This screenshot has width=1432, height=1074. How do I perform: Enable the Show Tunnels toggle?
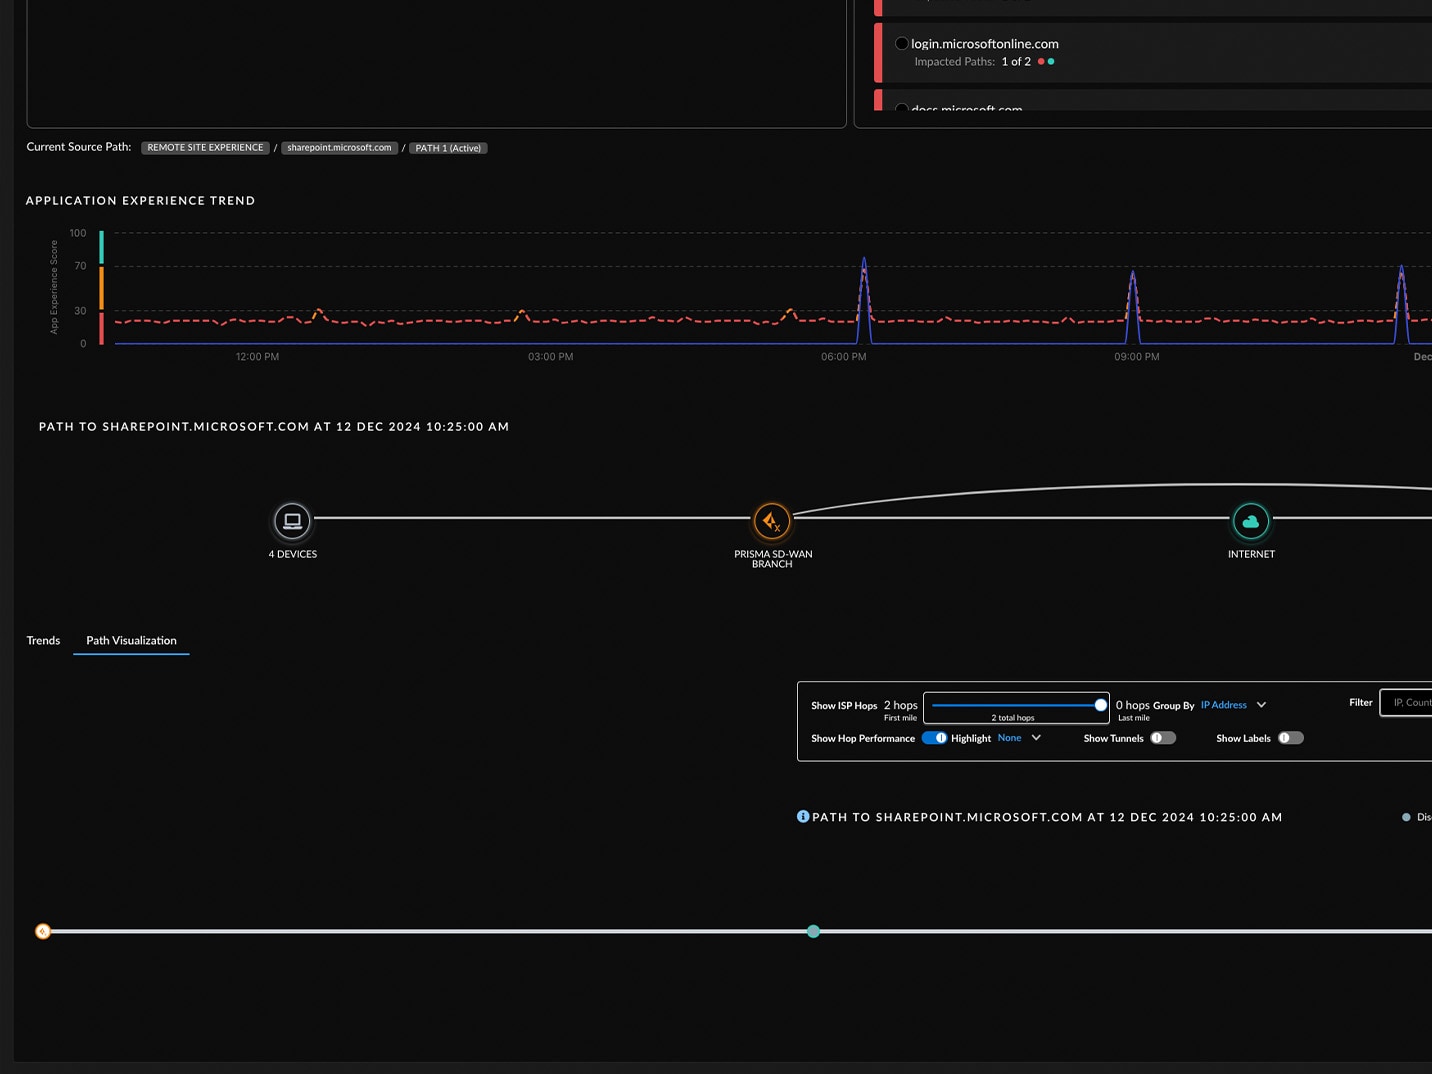point(1162,738)
